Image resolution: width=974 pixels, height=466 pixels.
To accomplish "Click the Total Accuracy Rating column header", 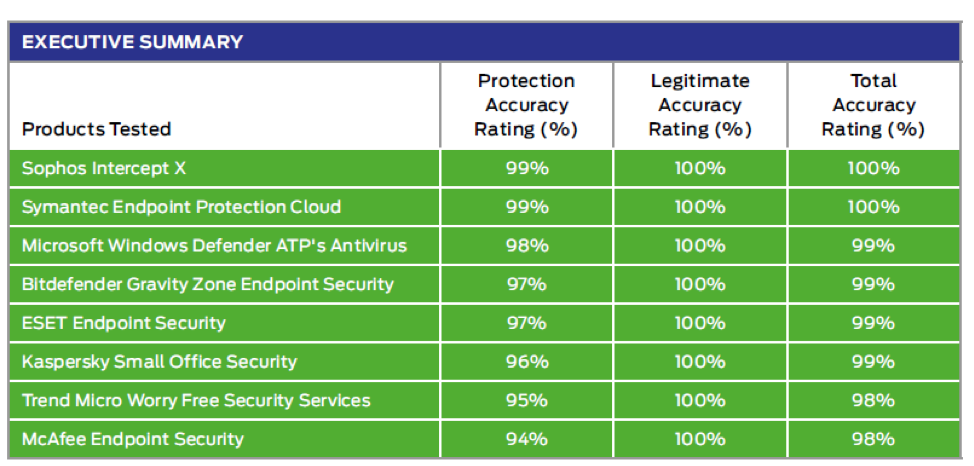I will [x=874, y=106].
